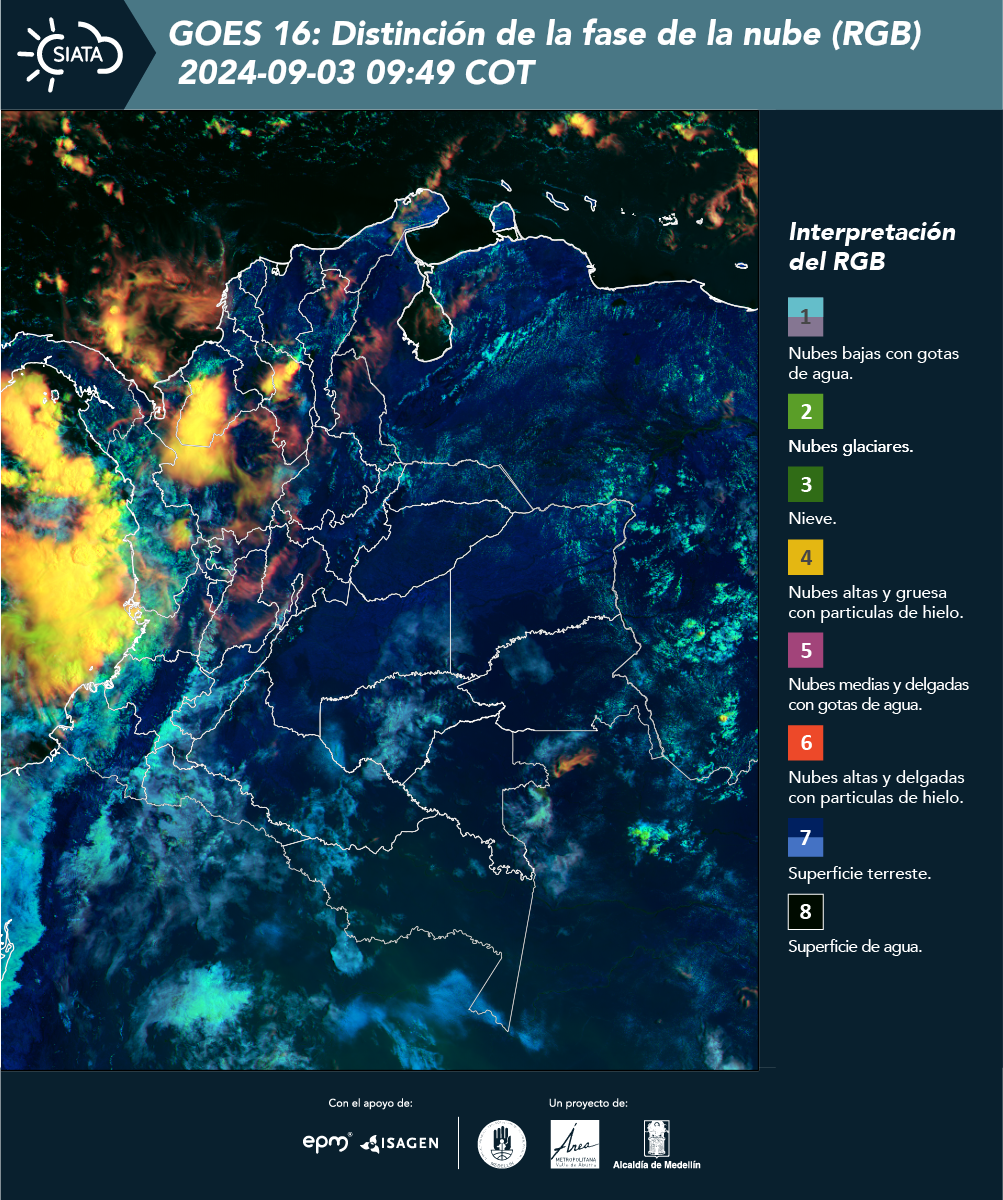Click the 'Superficie de agua.' label
The height and width of the screenshot is (1200, 1003).
855,947
